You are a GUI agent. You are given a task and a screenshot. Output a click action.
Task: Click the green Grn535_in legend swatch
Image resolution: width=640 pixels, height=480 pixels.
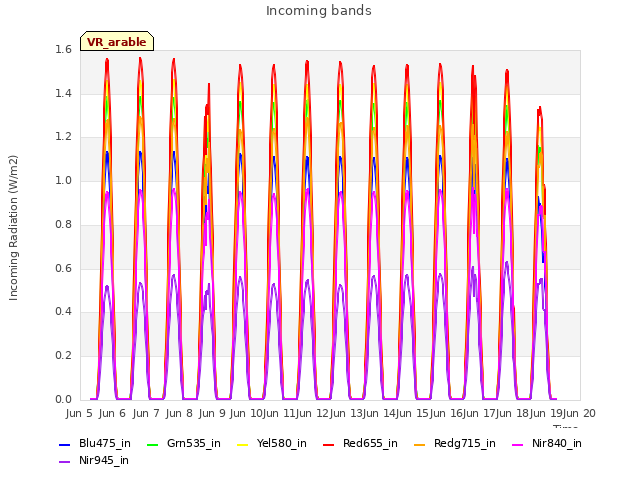152,444
